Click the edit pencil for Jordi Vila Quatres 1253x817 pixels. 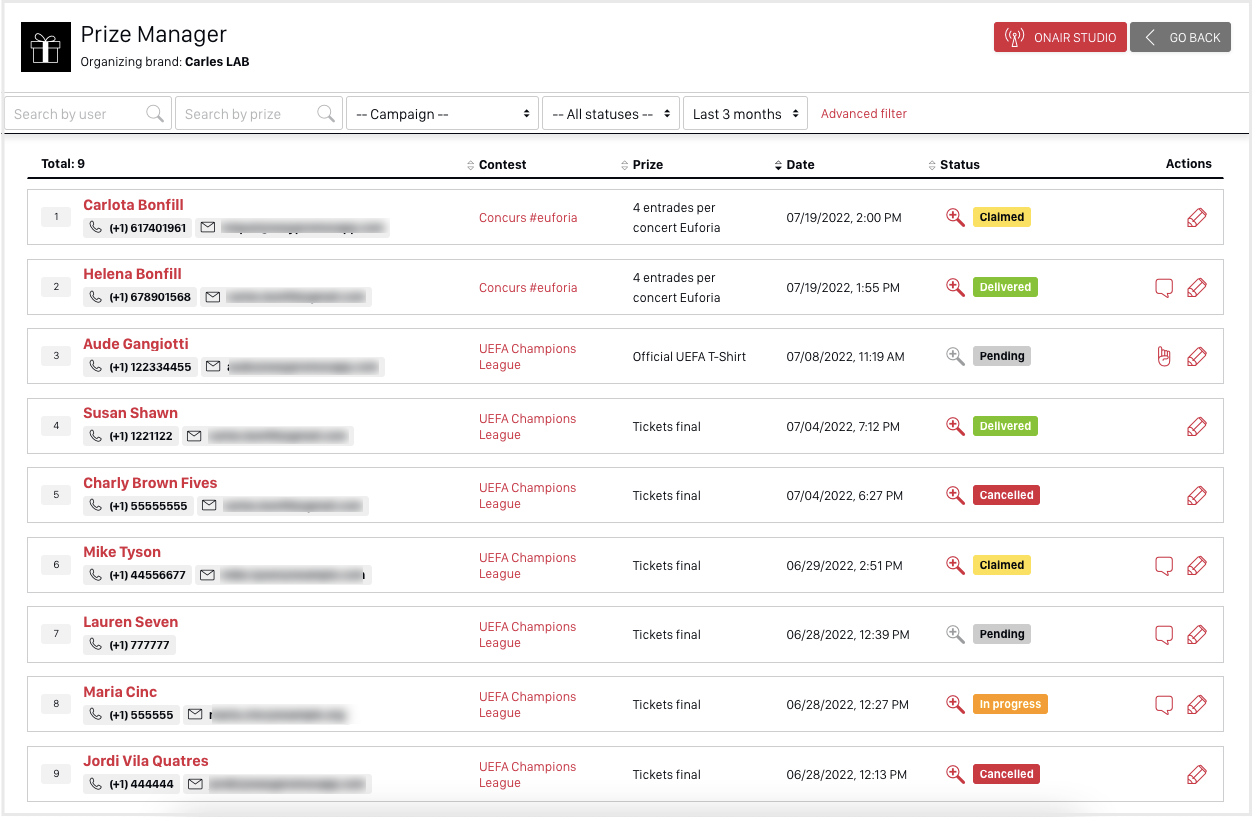[x=1196, y=775]
